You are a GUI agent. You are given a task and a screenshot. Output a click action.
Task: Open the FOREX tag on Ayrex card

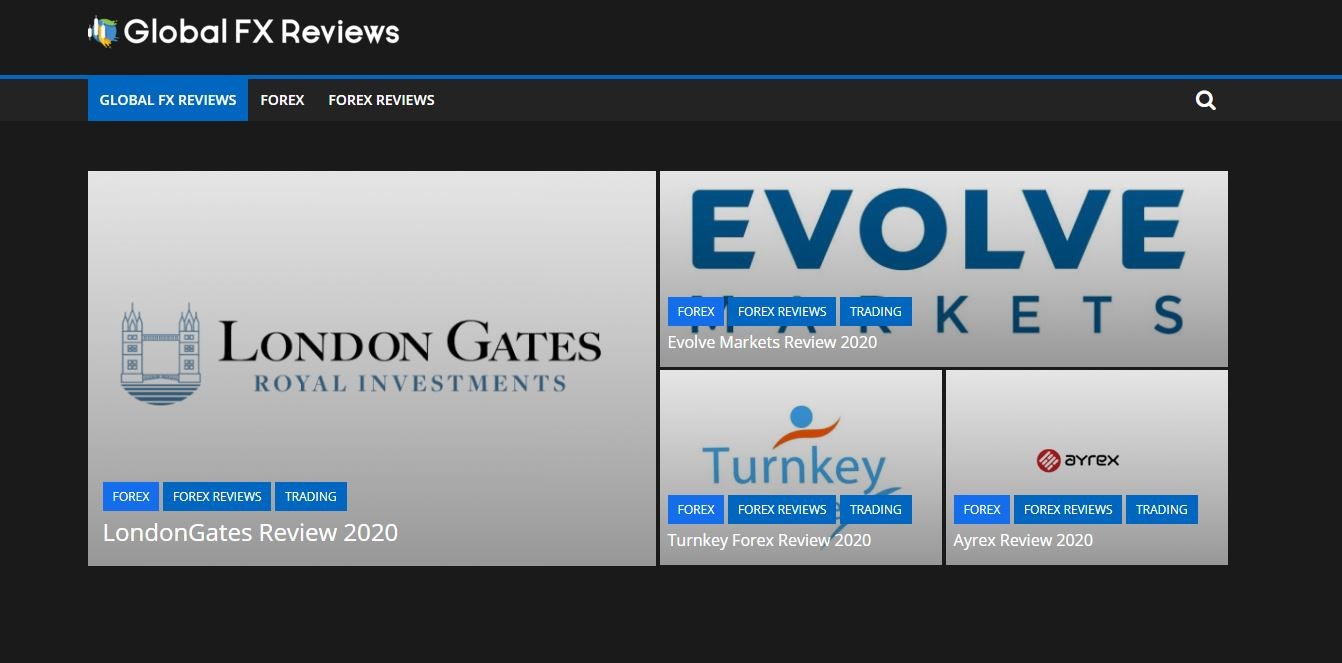tap(982, 509)
